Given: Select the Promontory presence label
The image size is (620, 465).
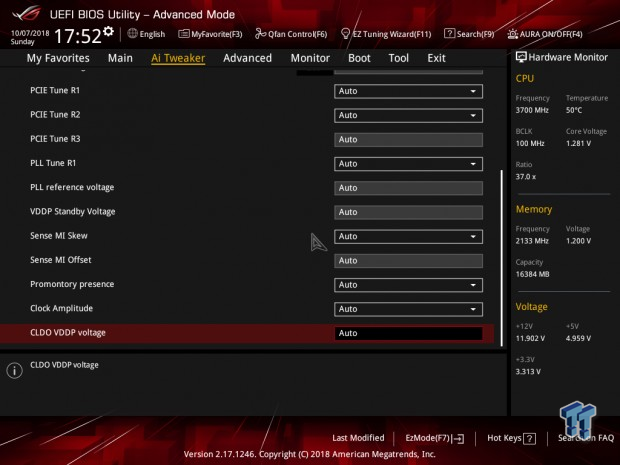Looking at the screenshot, I should click(72, 284).
